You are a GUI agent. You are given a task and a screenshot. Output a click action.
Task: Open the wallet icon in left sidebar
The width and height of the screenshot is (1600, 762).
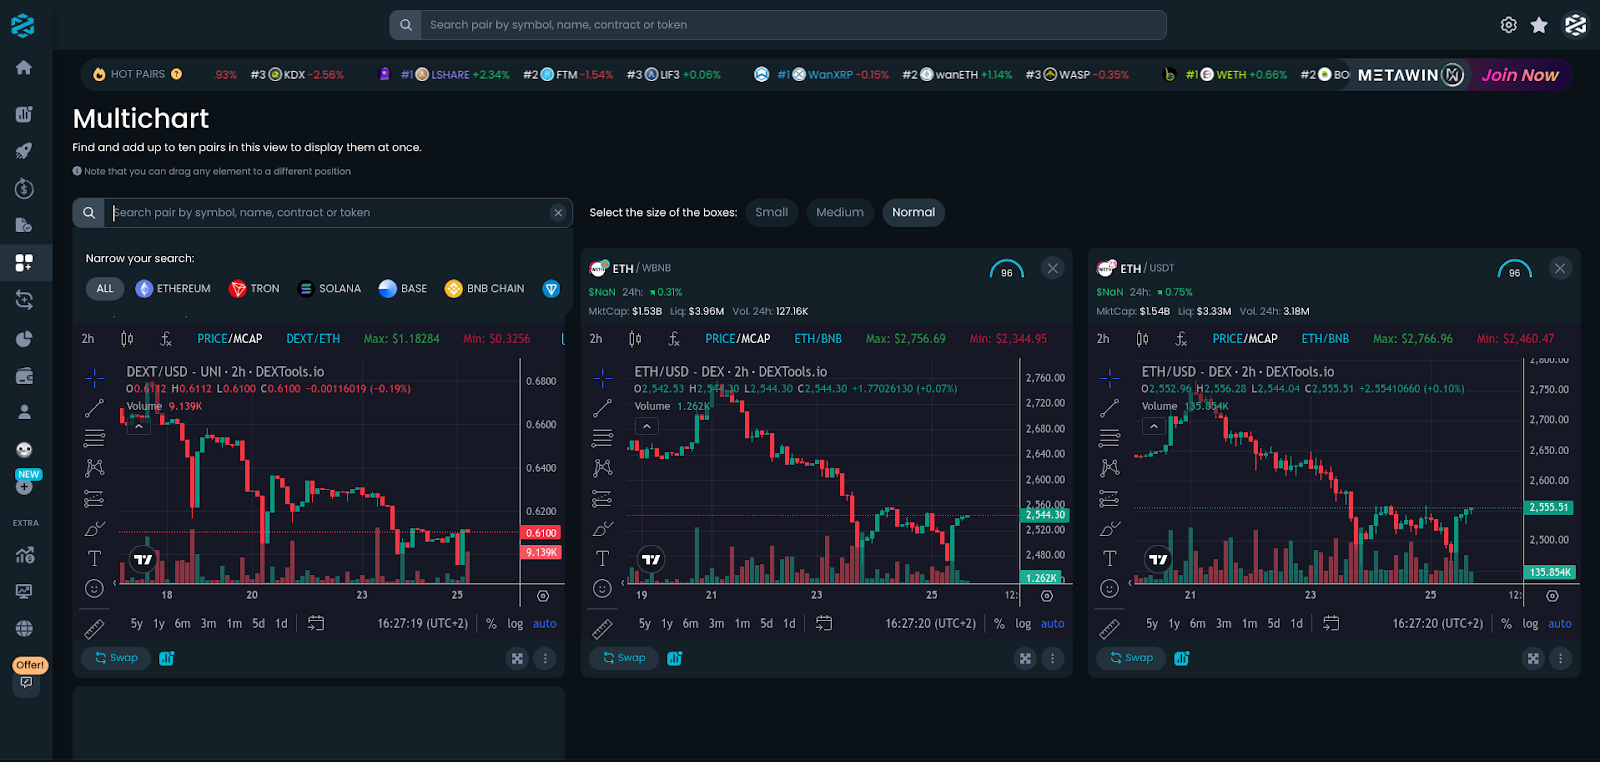[24, 376]
